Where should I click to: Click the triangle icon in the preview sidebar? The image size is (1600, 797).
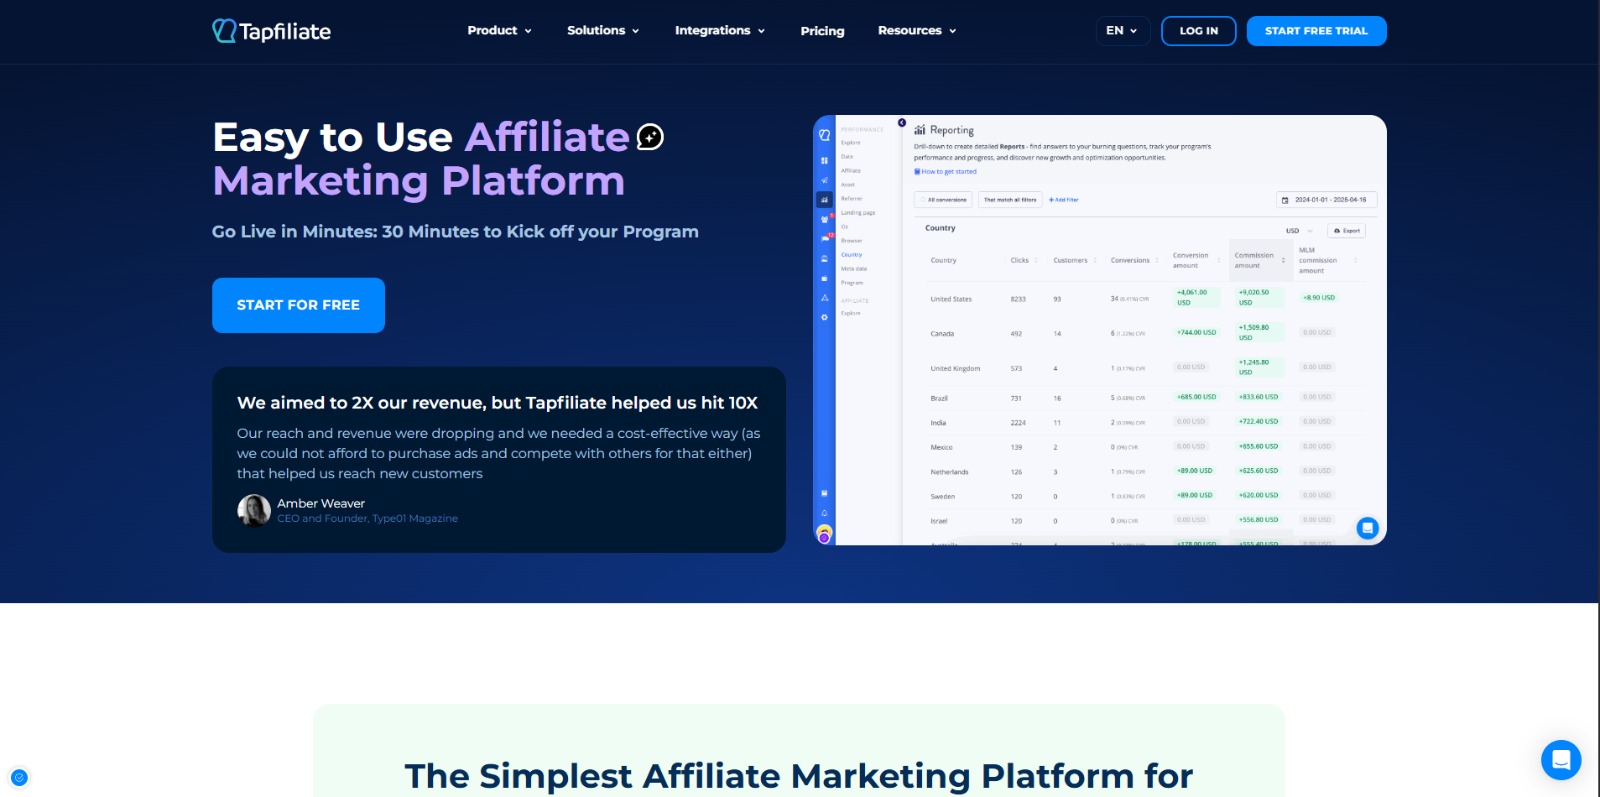(824, 298)
